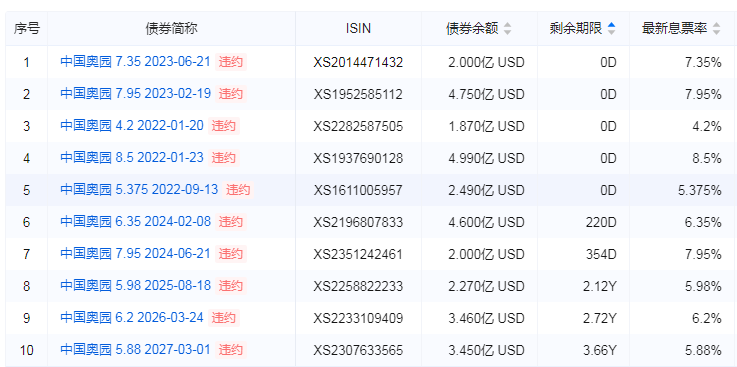Click 违约 tag on 5.88 2027-03-01 bond

point(231,350)
